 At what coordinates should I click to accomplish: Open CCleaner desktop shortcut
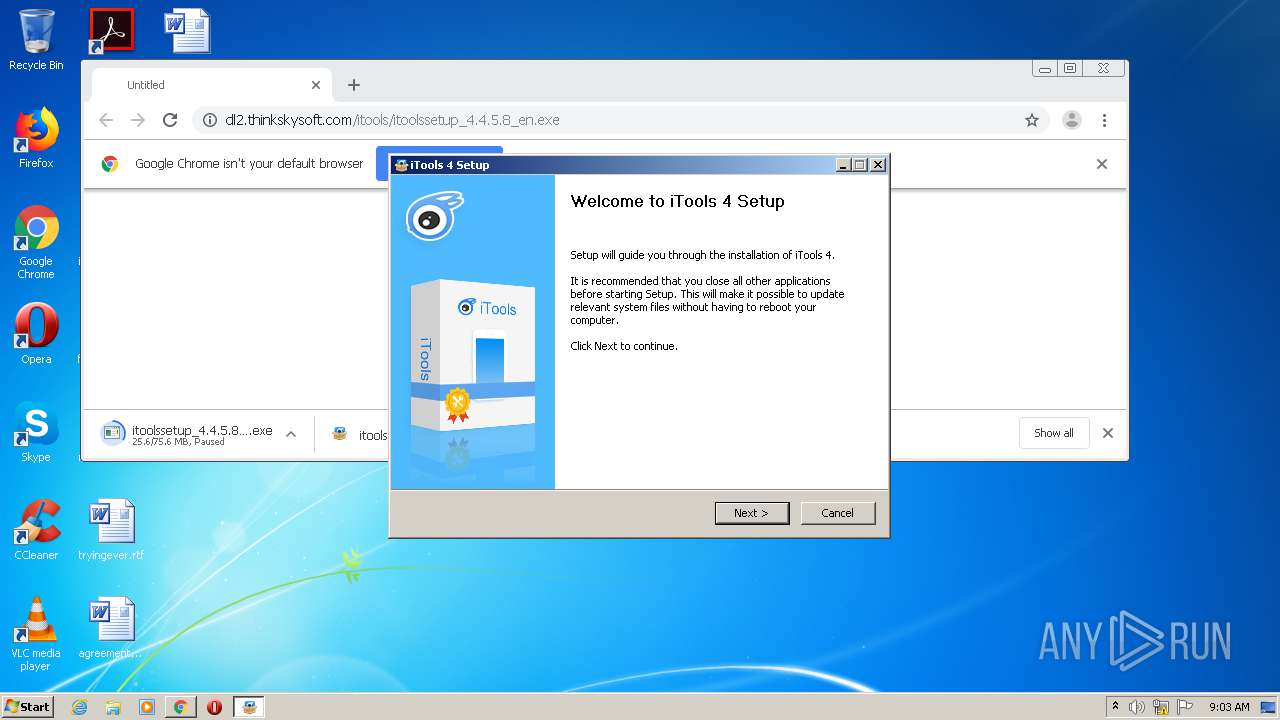[36, 529]
